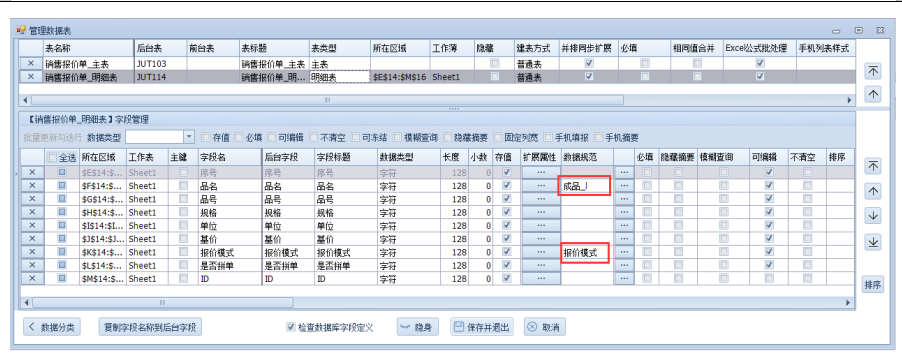Image resolution: width=902 pixels, height=363 pixels.
Task: Open 扩展属性 ellipsis for 报价模式 row
Action: (541, 251)
